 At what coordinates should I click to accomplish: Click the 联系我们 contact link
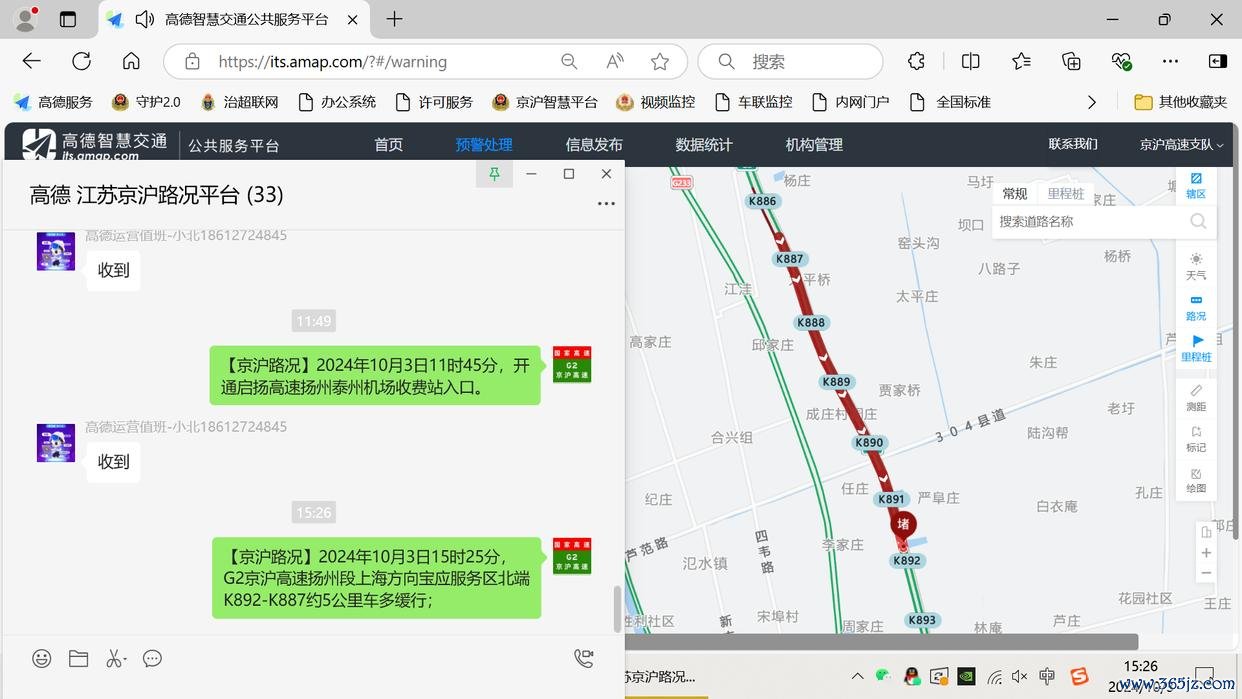tap(1073, 144)
